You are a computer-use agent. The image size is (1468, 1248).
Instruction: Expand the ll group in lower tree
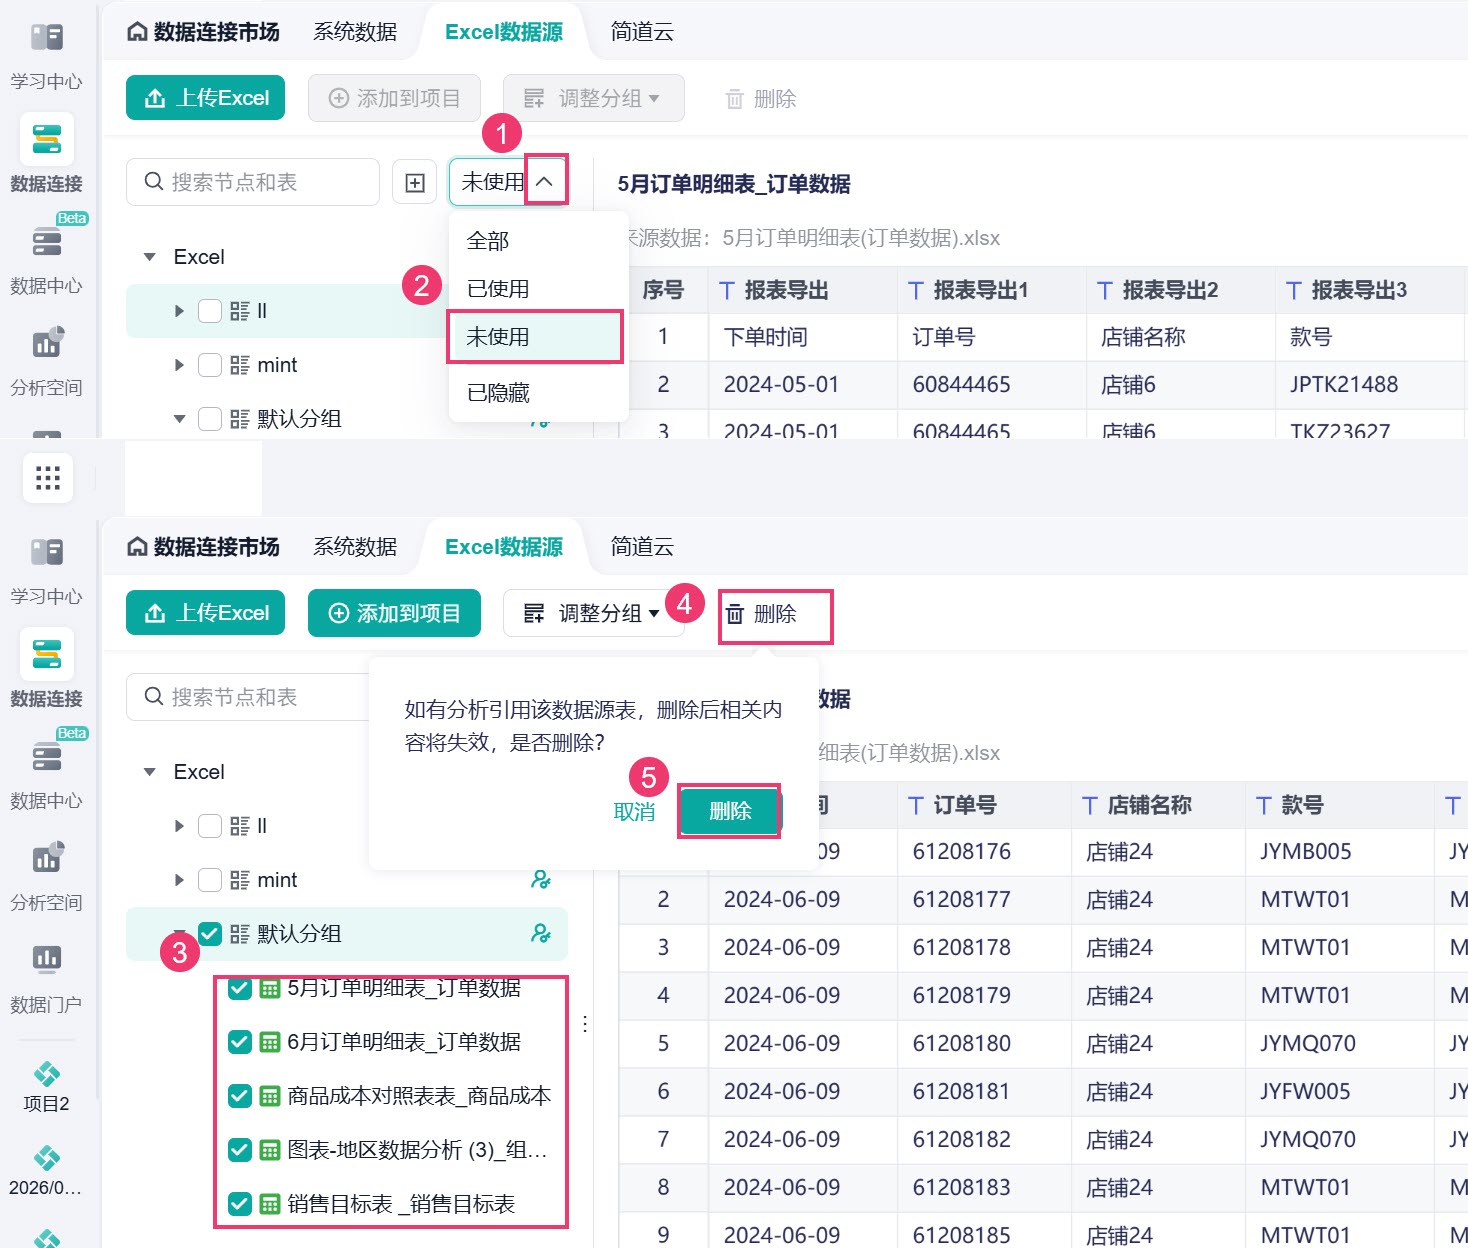180,826
